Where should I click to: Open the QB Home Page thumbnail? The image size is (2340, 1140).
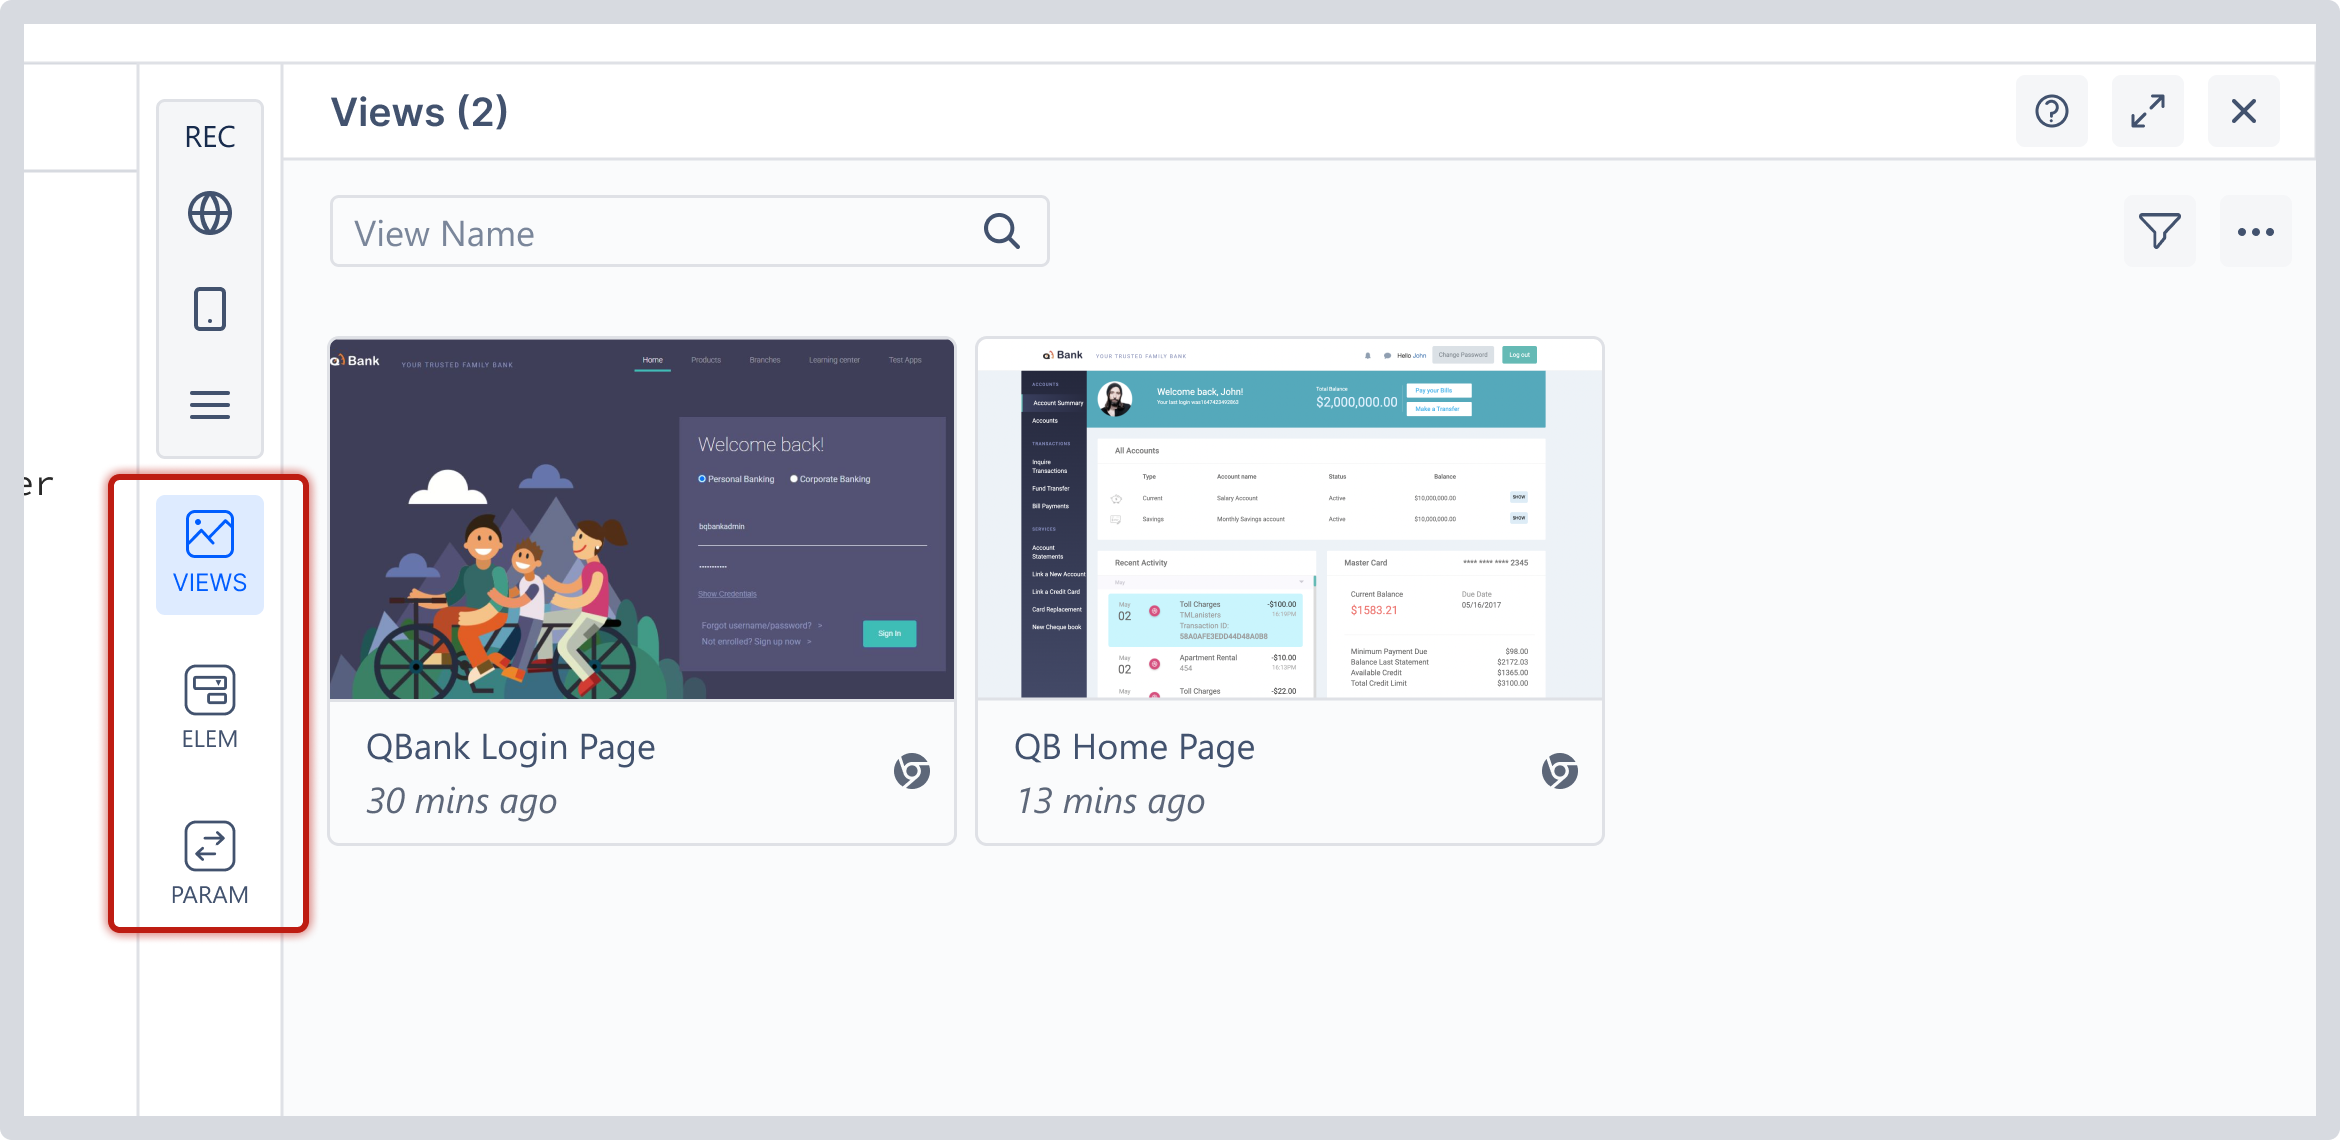tap(1290, 519)
